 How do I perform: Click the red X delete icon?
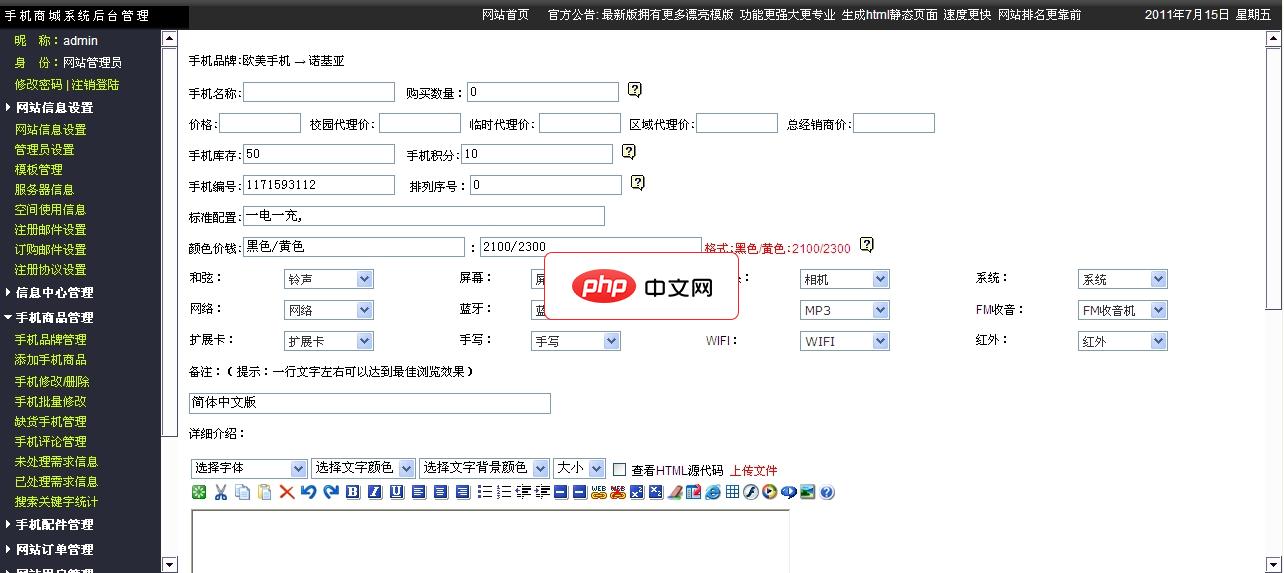click(x=286, y=492)
